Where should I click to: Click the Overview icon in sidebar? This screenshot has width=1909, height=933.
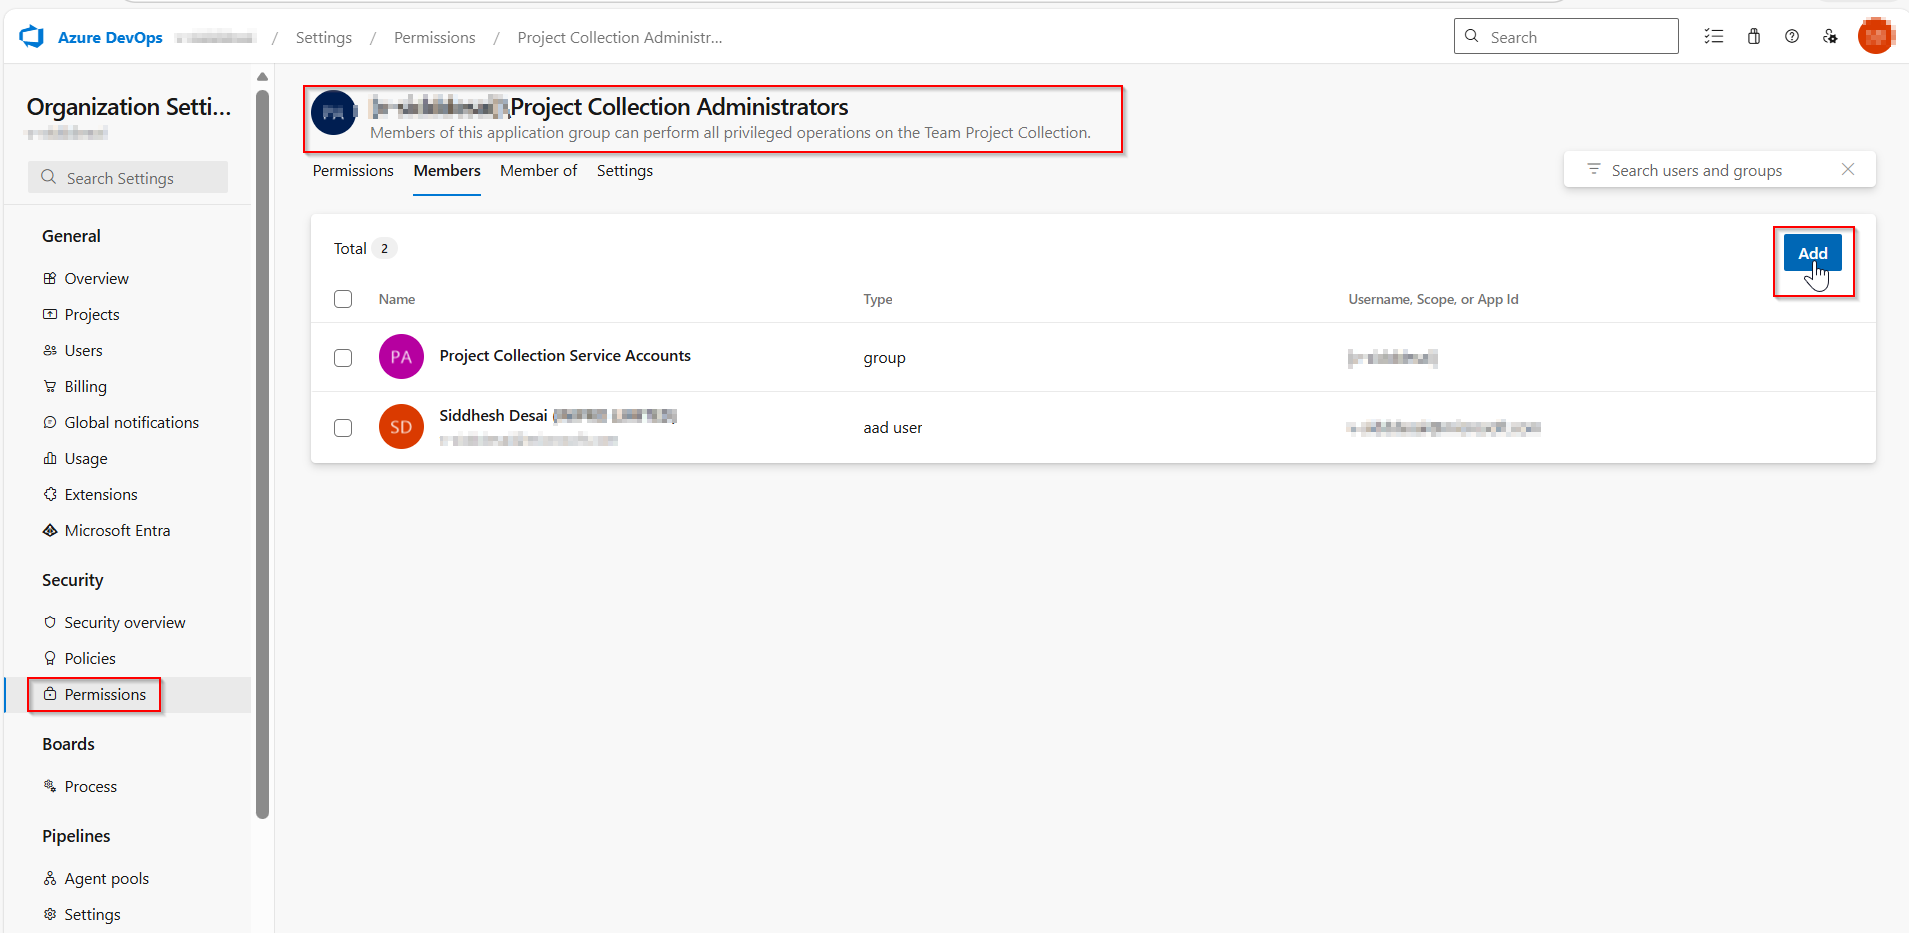click(50, 278)
